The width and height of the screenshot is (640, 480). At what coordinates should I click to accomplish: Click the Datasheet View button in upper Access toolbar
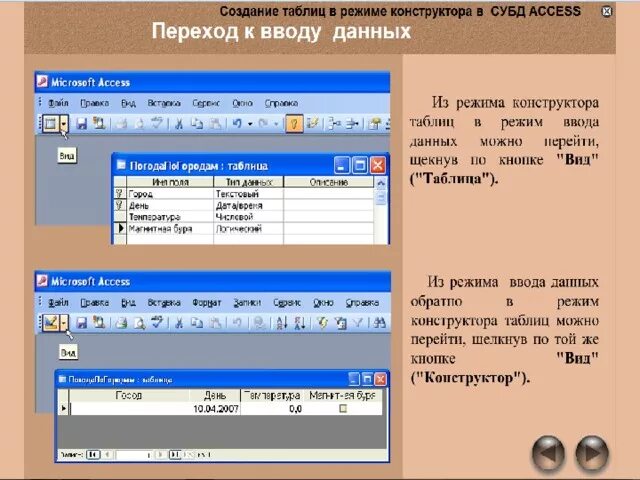pyautogui.click(x=51, y=124)
